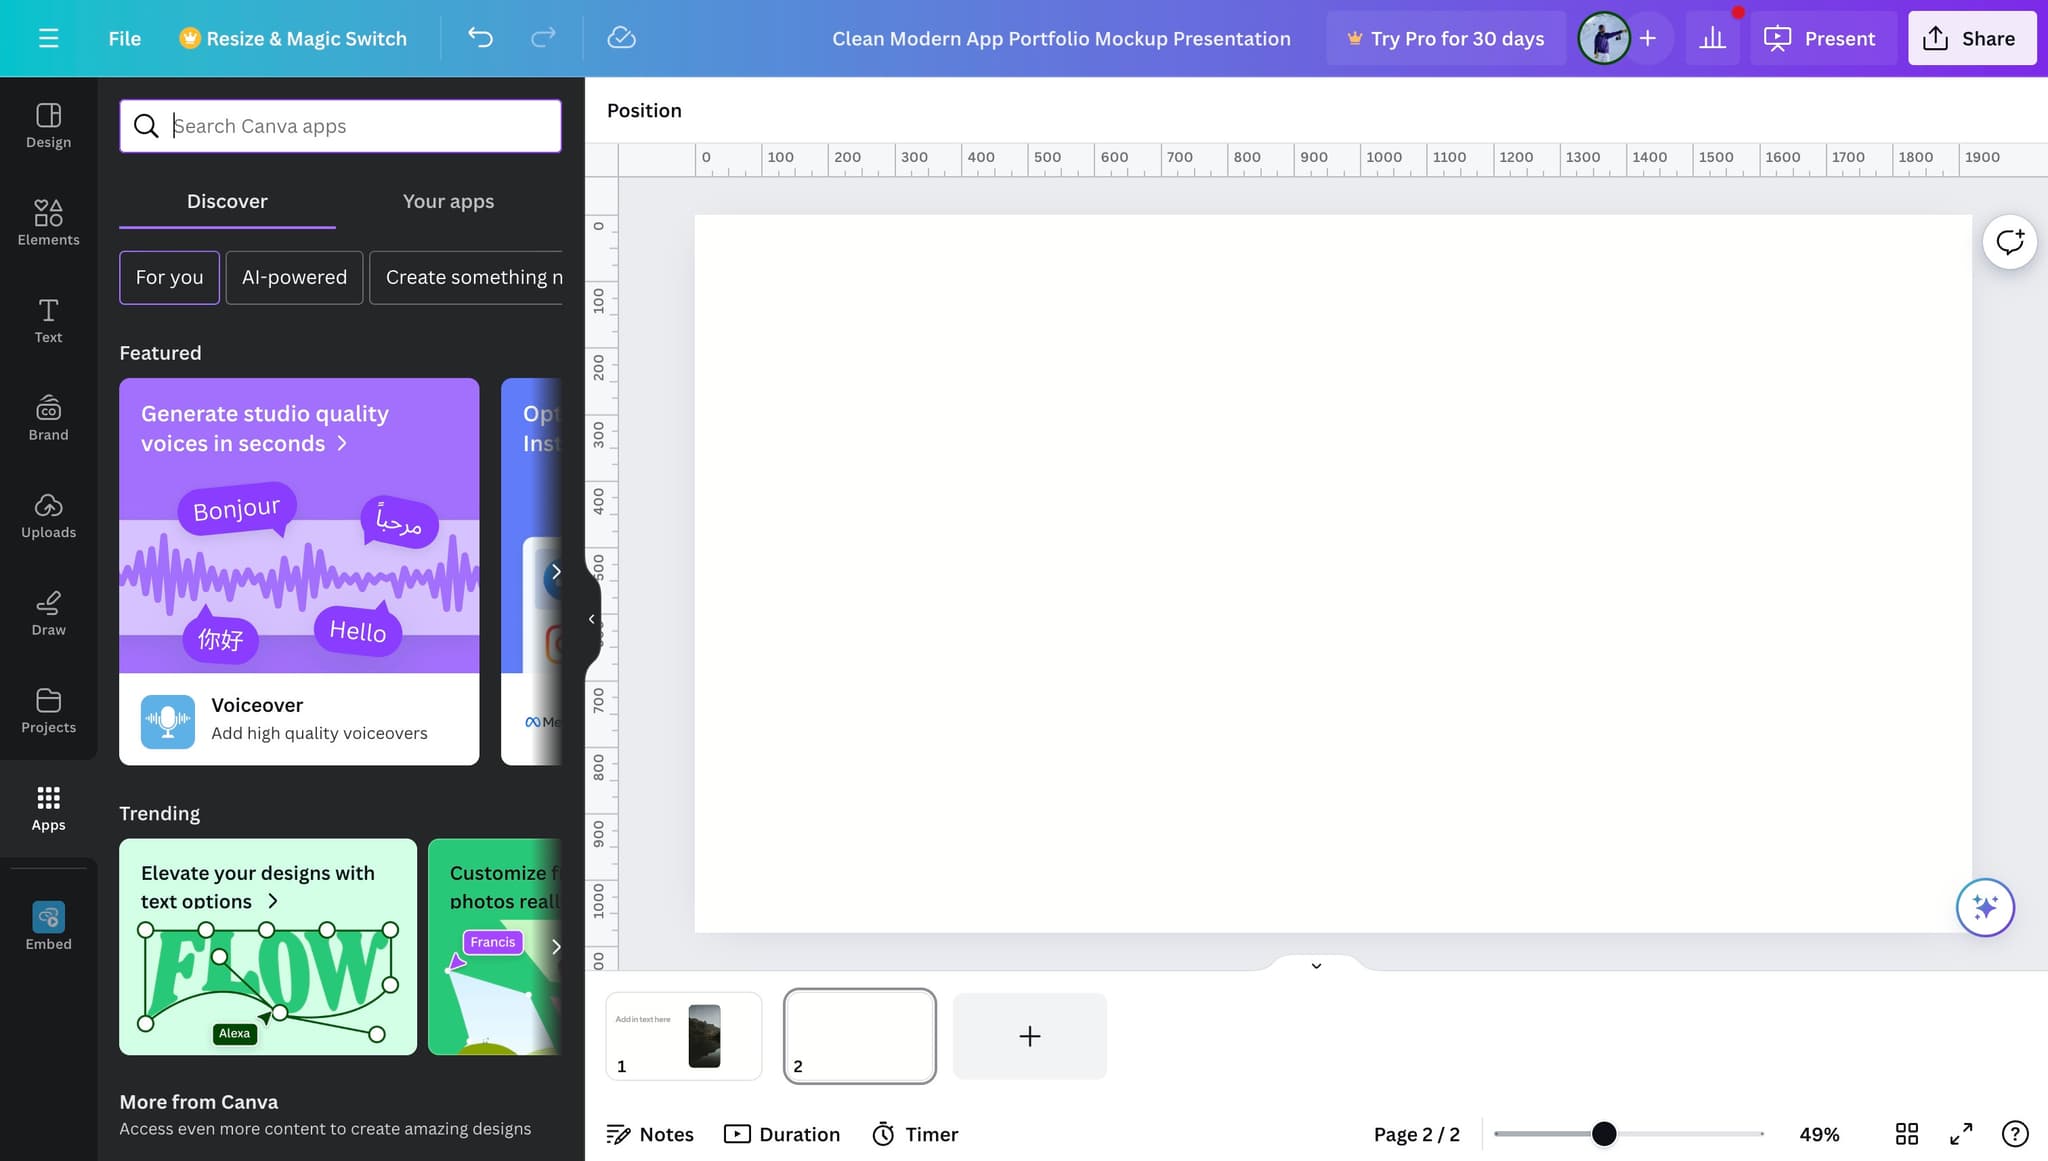Screen dimensions: 2048x1161
Task: Open the Uploads panel
Action: (x=48, y=515)
